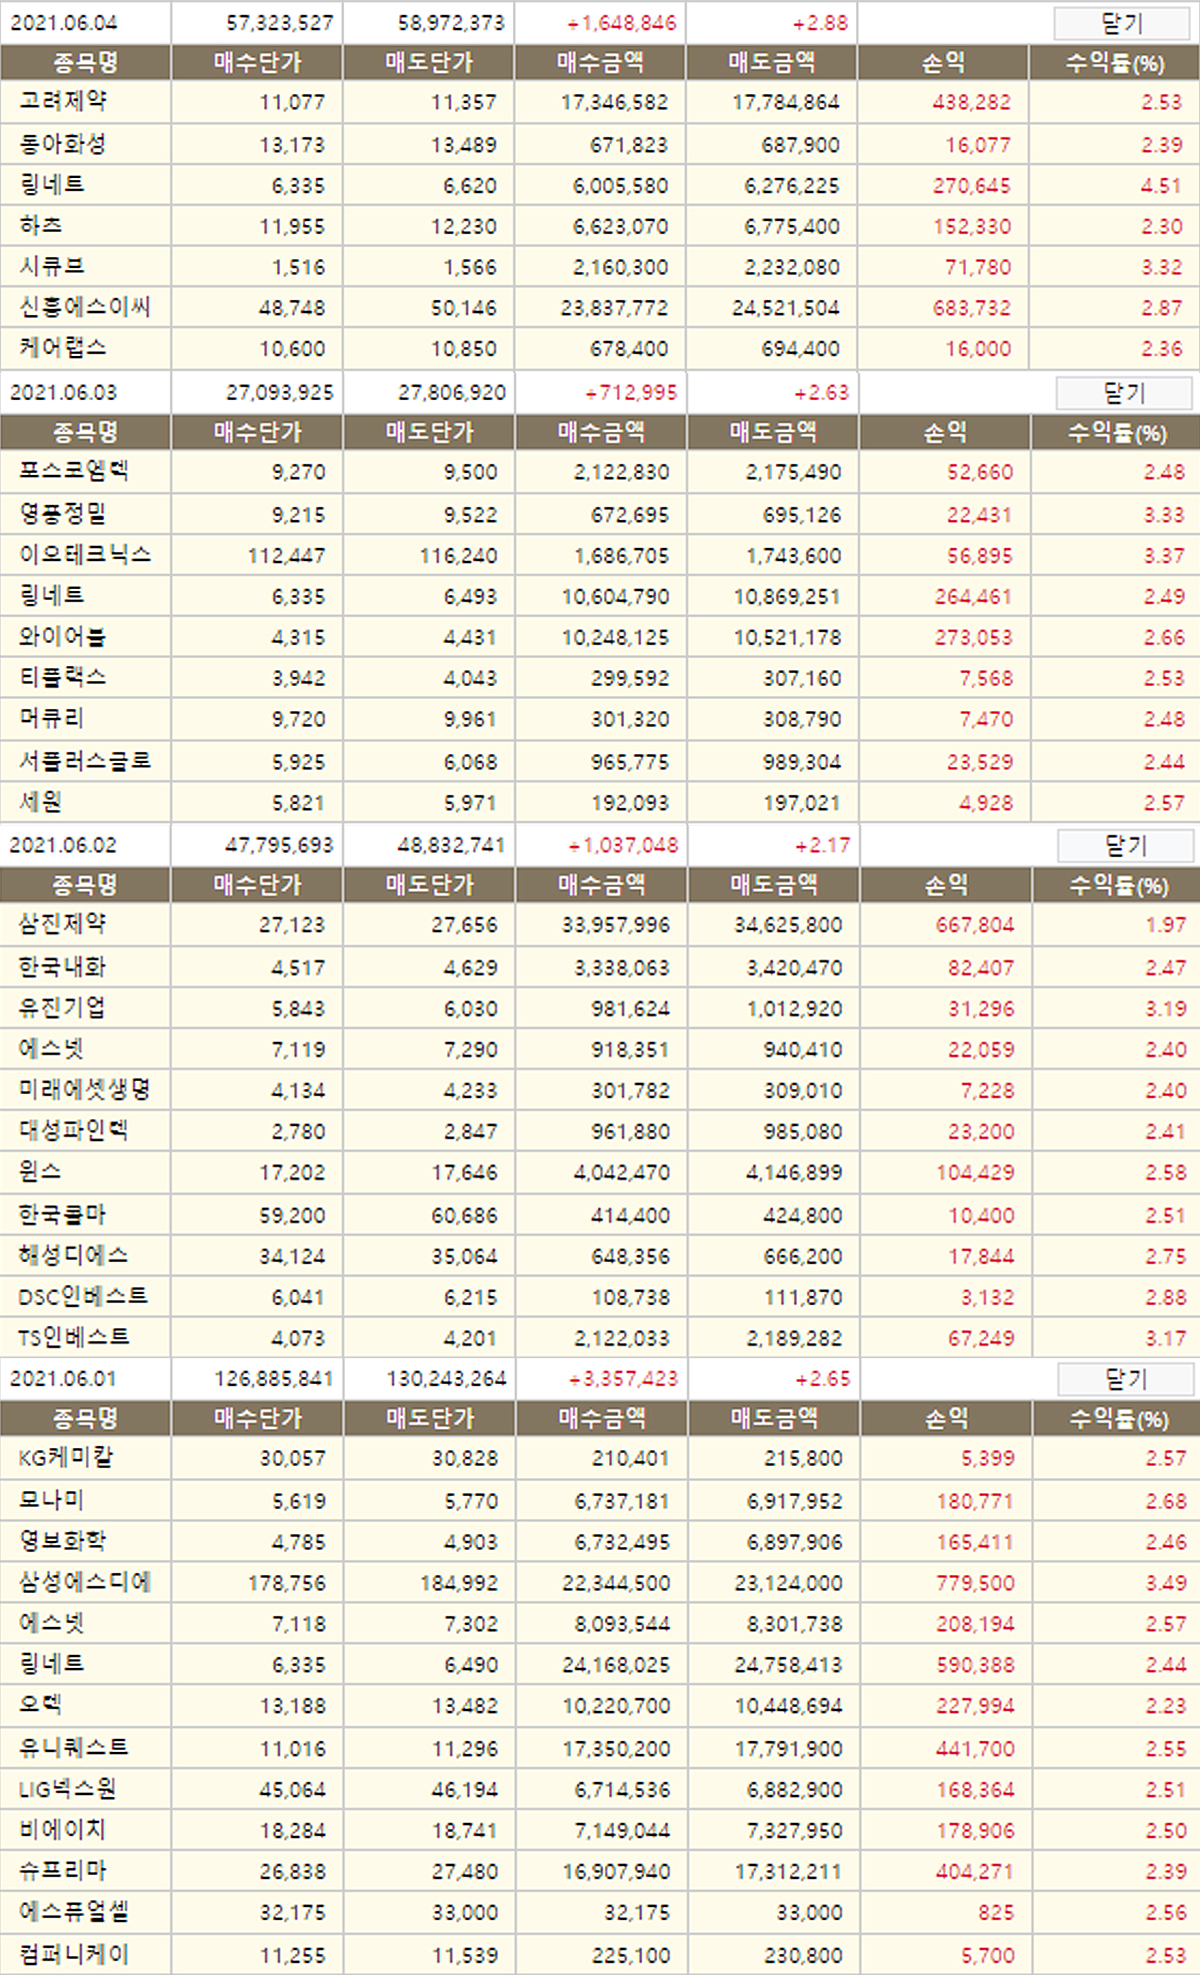Image resolution: width=1200 pixels, height=1975 pixels.
Task: Click stock name 영보화학
Action: coord(62,1542)
